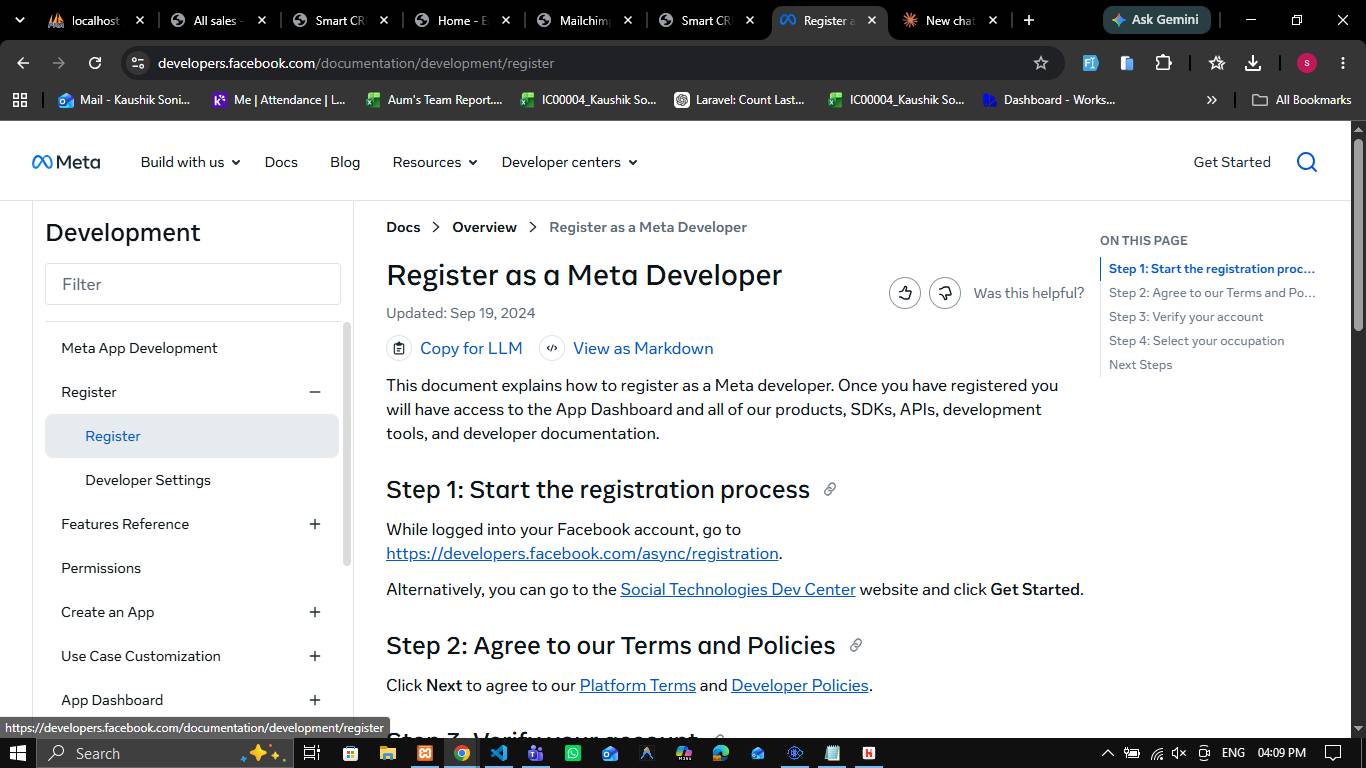1366x768 pixels.
Task: Open the Build with us dropdown
Action: pos(190,162)
